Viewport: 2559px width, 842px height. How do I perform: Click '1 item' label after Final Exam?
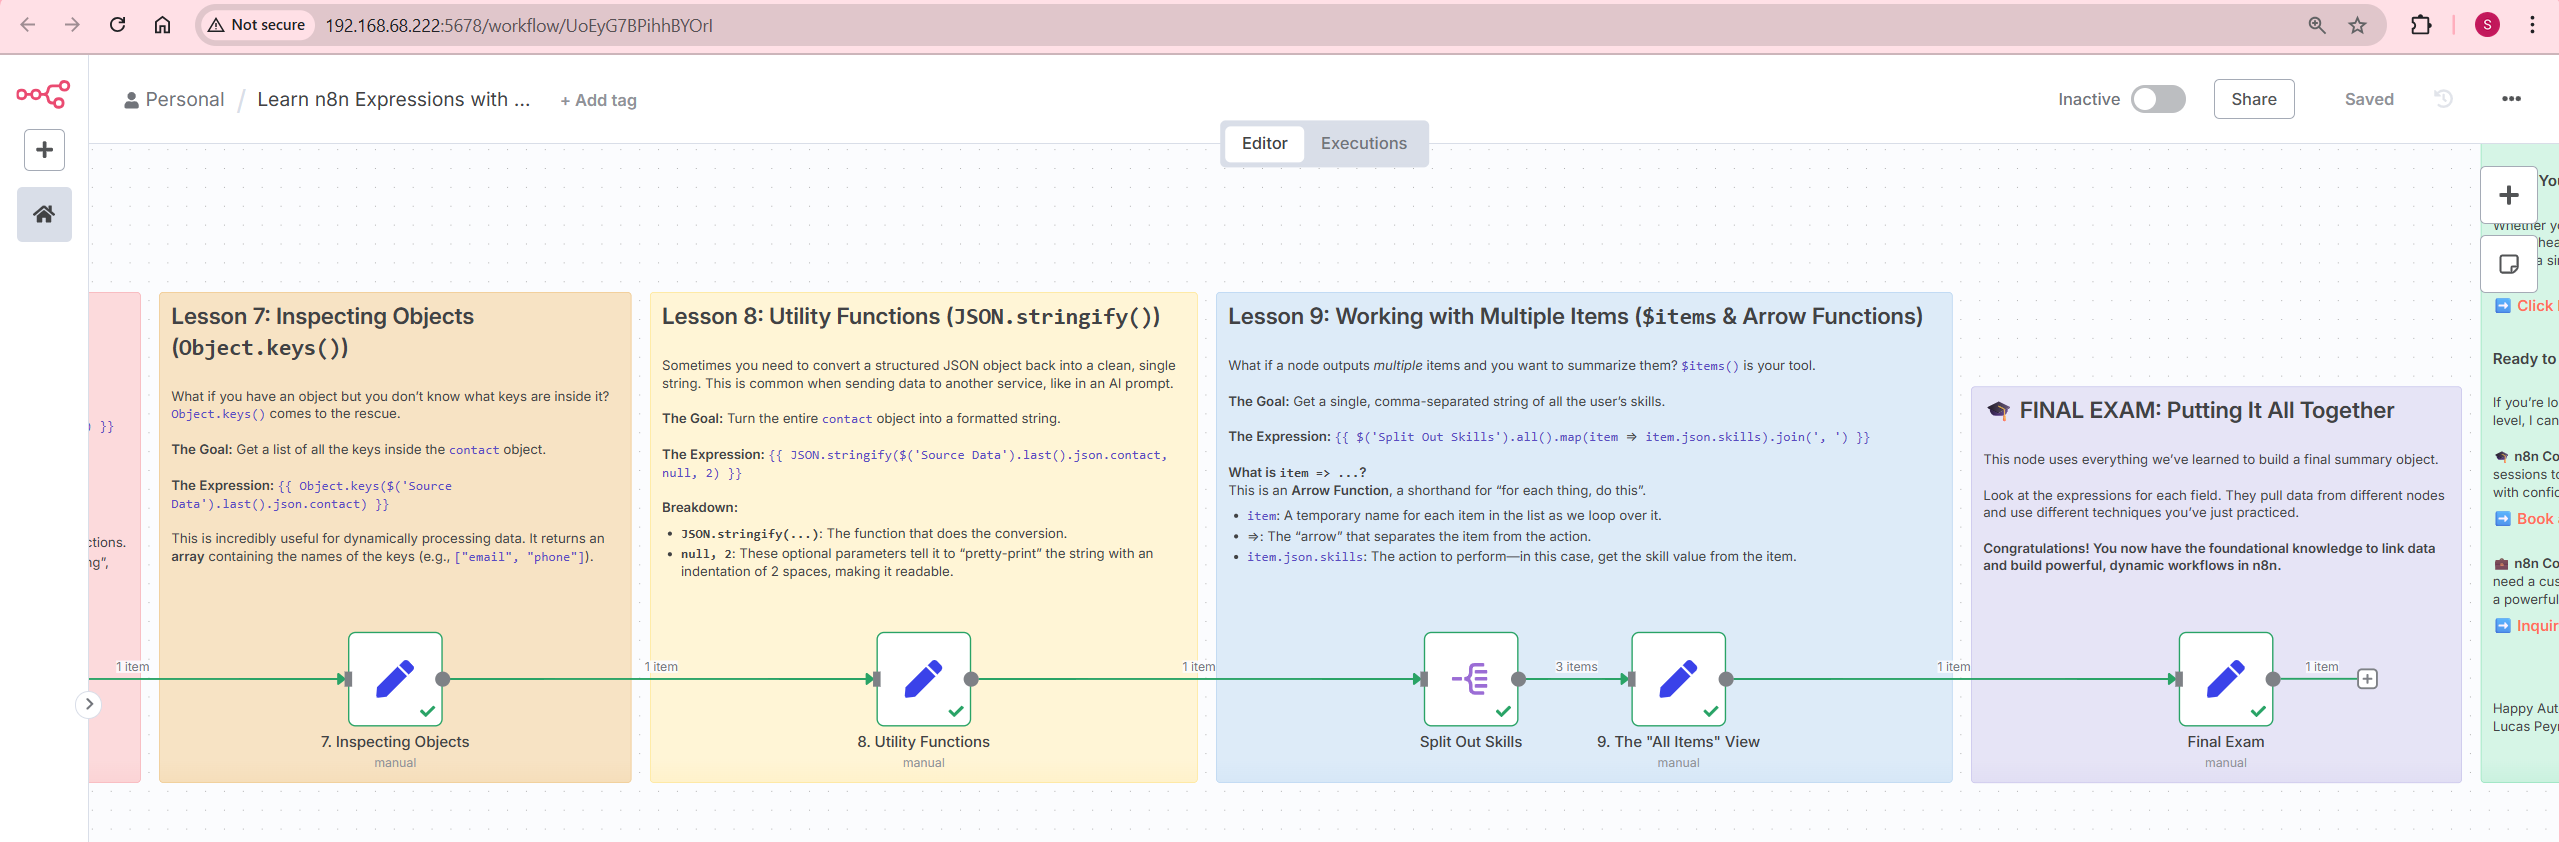tap(2321, 667)
